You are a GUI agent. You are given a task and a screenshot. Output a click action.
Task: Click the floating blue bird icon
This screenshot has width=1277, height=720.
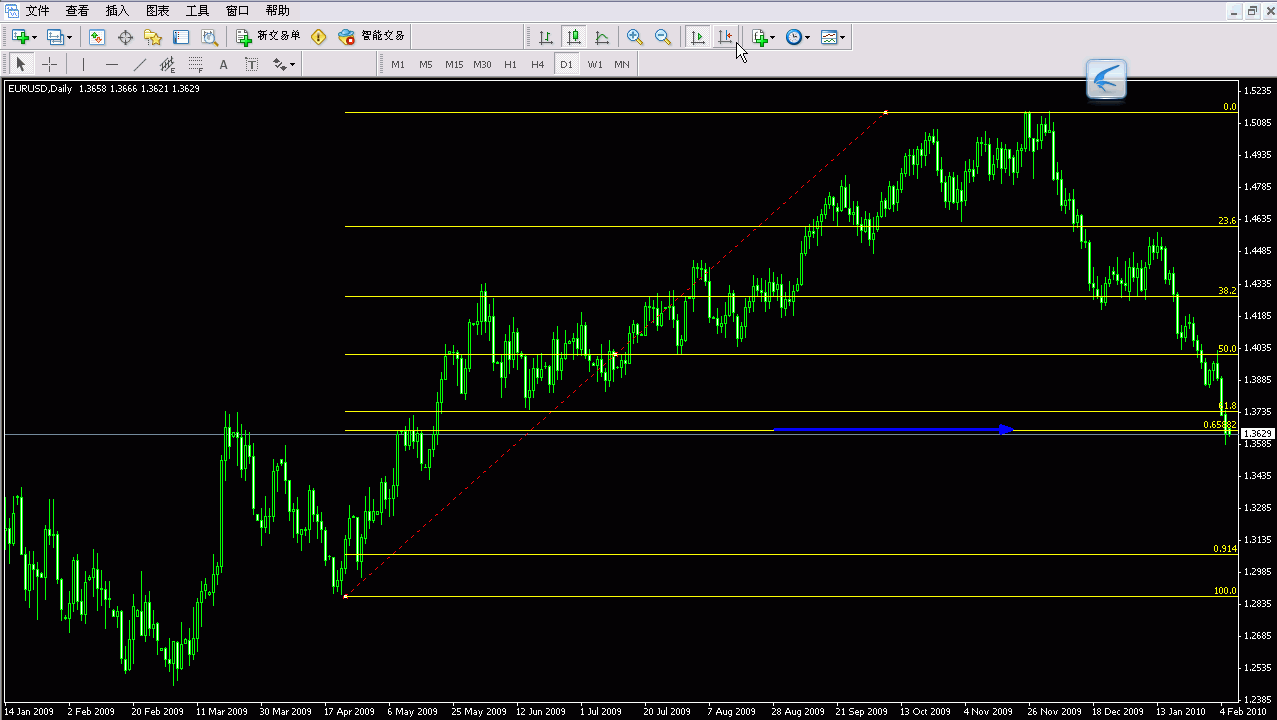coord(1106,80)
